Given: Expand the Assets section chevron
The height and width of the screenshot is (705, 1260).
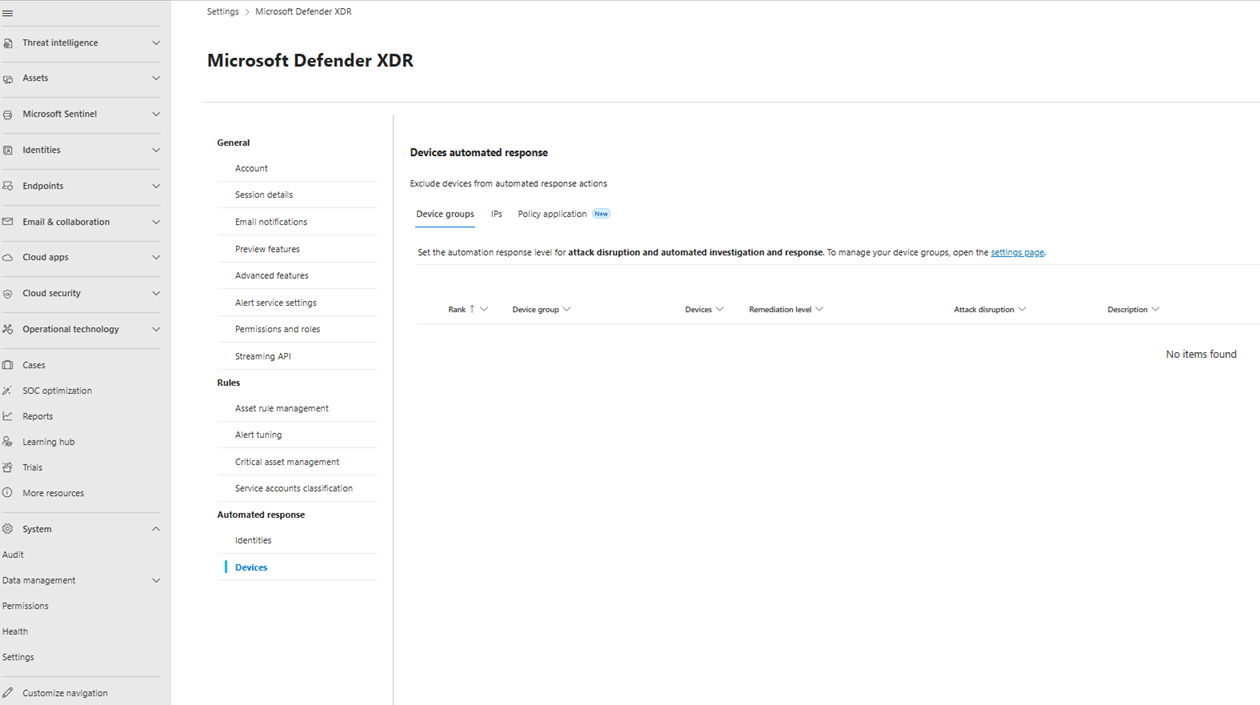Looking at the screenshot, I should pyautogui.click(x=155, y=78).
